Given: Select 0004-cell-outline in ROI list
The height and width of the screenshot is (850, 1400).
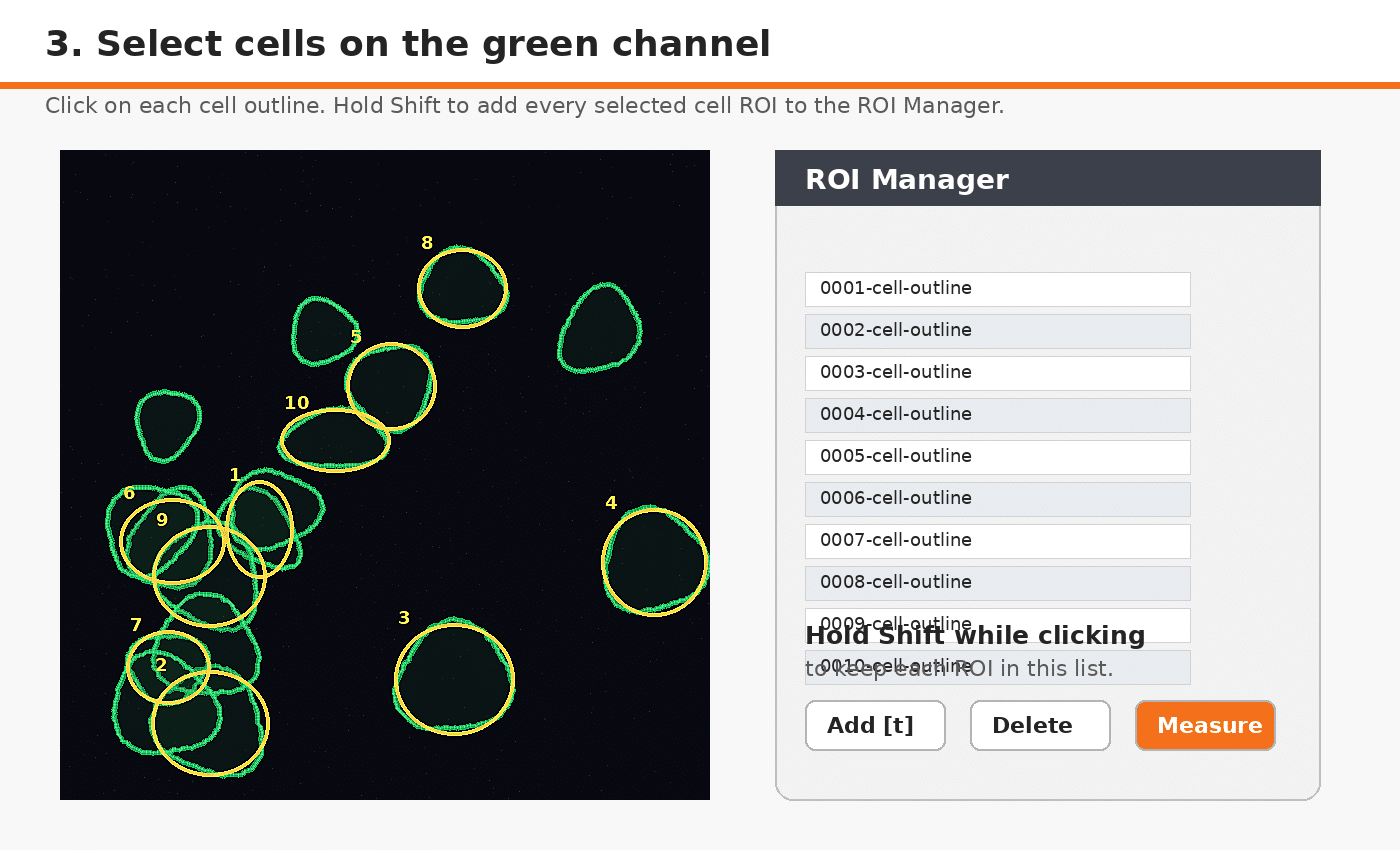Looking at the screenshot, I should [x=997, y=415].
